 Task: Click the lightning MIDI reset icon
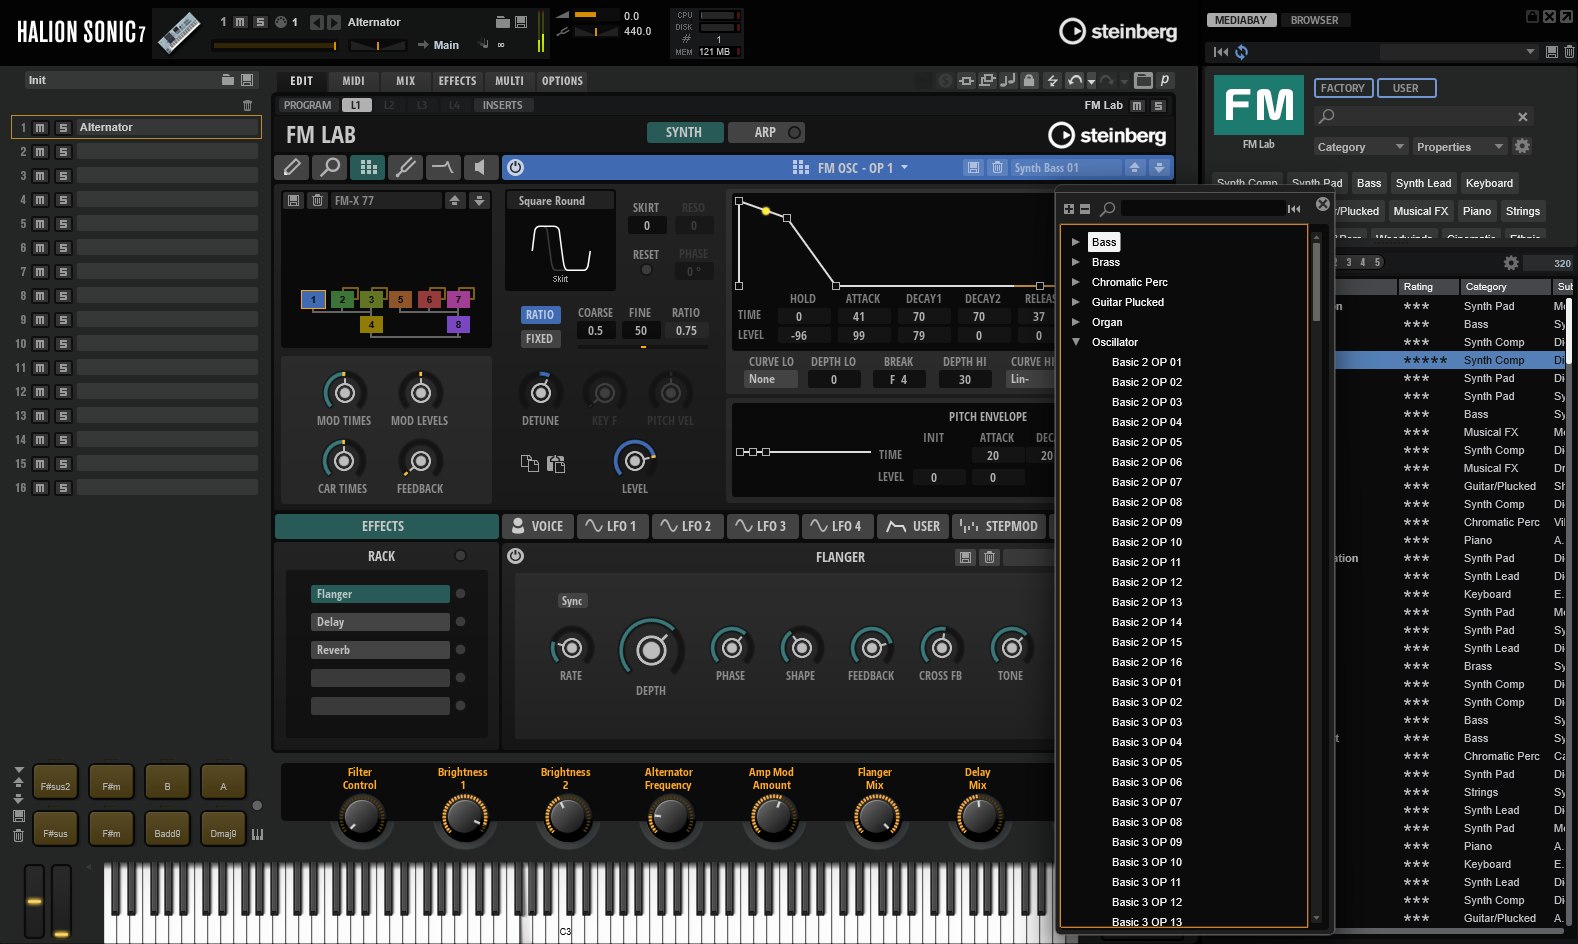point(1052,81)
